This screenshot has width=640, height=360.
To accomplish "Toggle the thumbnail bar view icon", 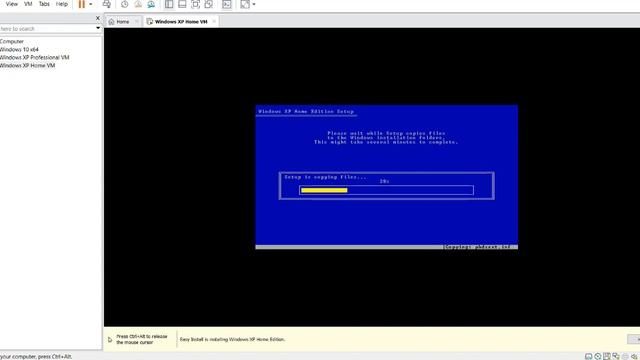I will 182,4.
